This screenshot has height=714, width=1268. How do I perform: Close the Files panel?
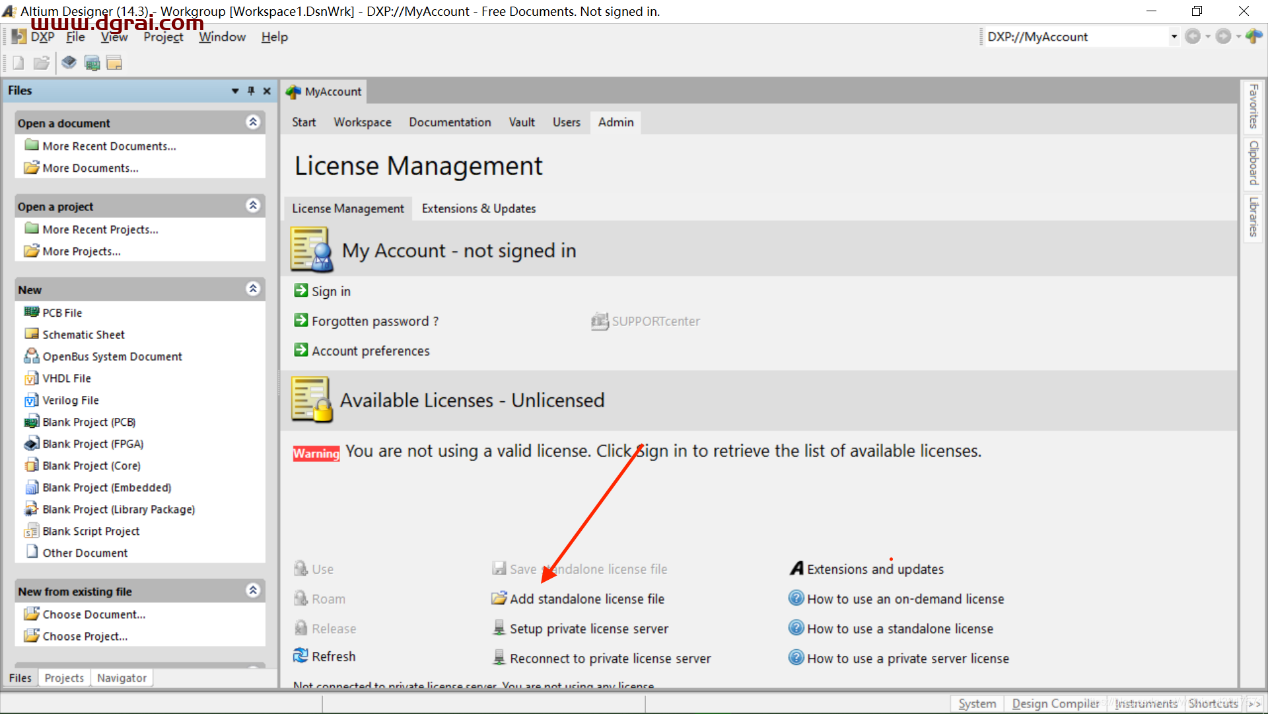click(267, 91)
